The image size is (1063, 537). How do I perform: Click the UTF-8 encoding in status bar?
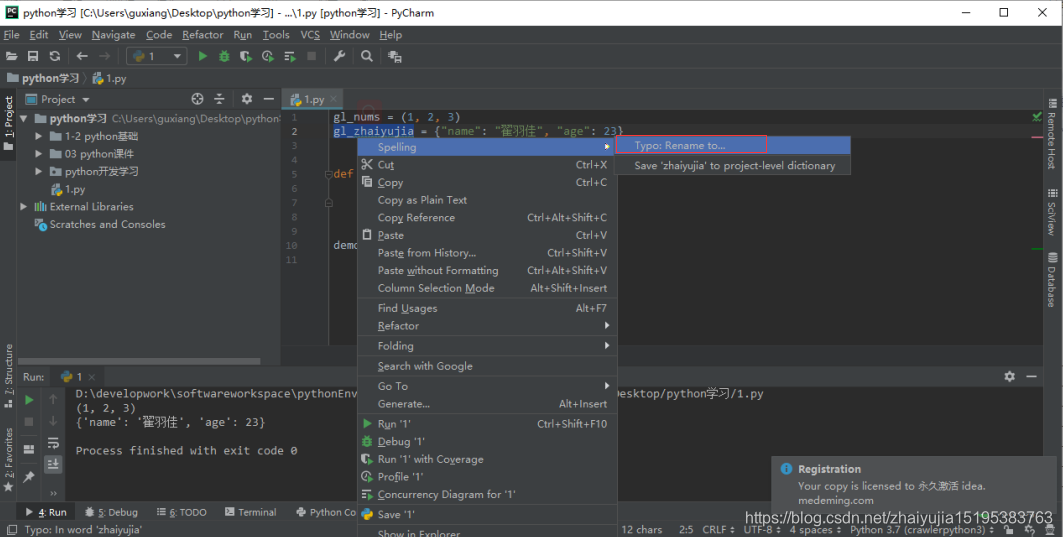point(762,530)
